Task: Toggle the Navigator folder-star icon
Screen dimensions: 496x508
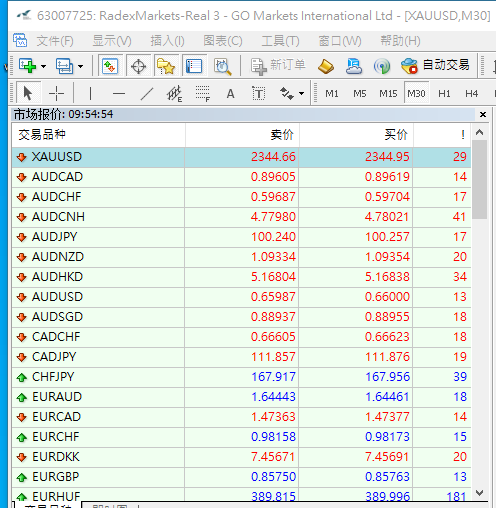Action: coord(166,66)
